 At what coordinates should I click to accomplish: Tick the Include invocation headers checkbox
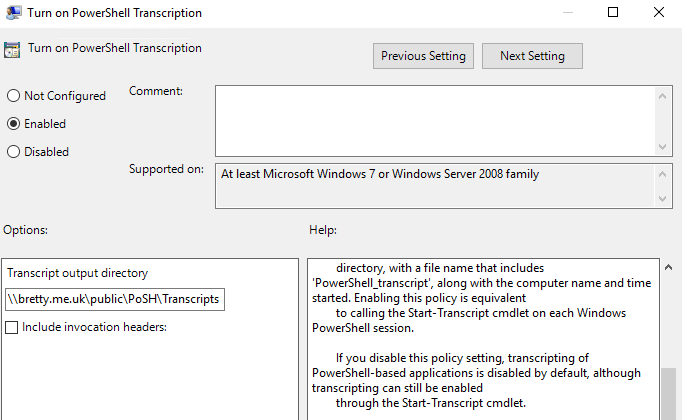[x=12, y=327]
